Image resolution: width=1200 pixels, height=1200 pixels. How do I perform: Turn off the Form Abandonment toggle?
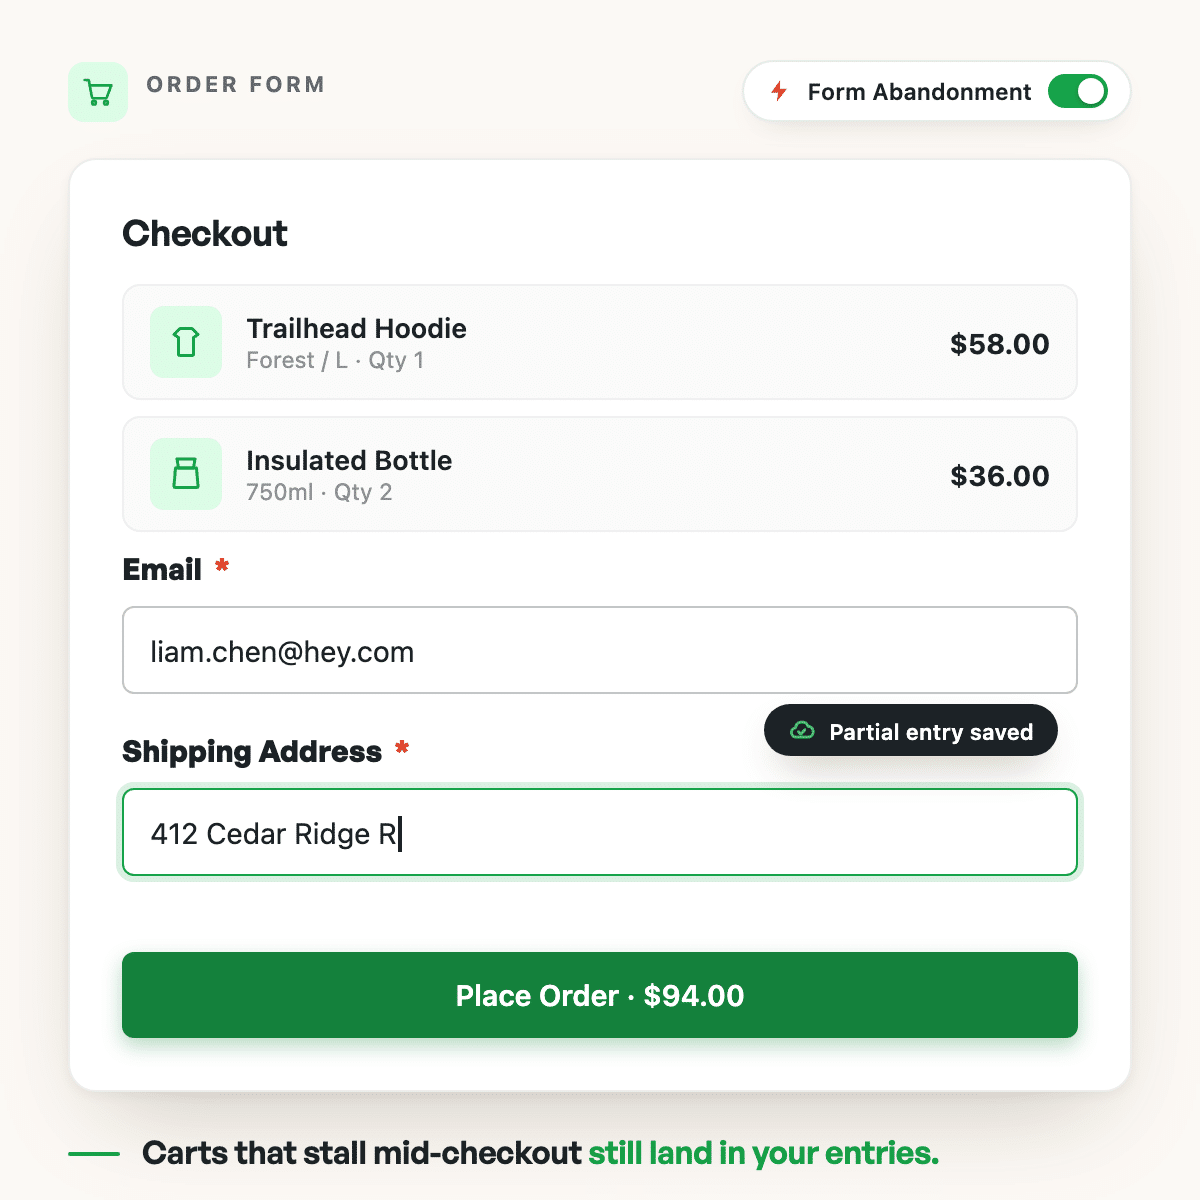point(1077,92)
